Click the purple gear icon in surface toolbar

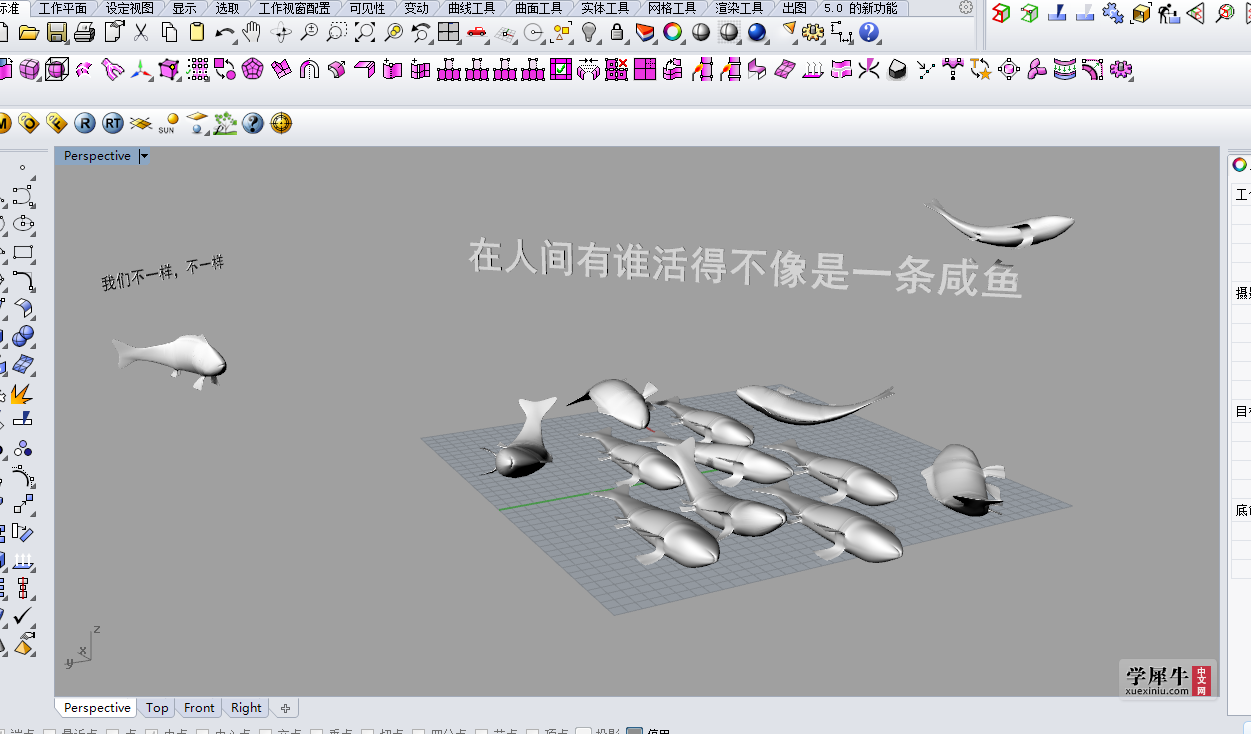tap(1121, 69)
